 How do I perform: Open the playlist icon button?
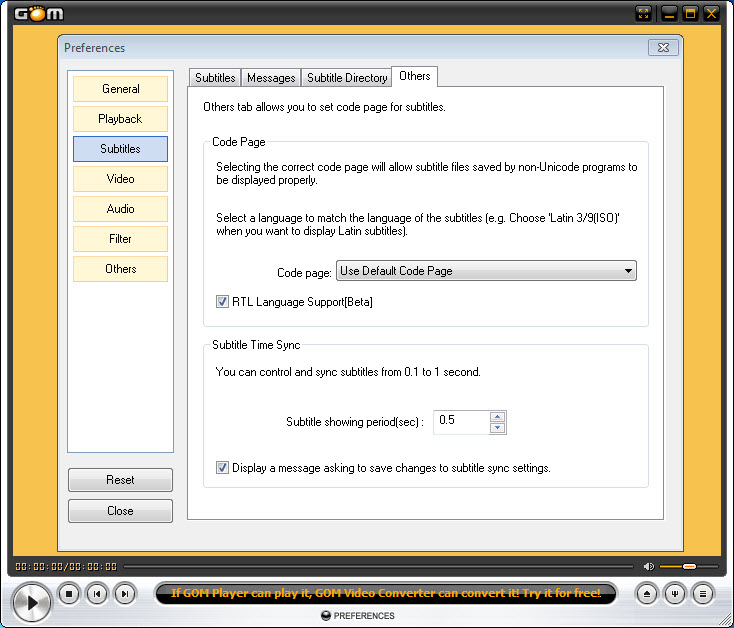703,594
